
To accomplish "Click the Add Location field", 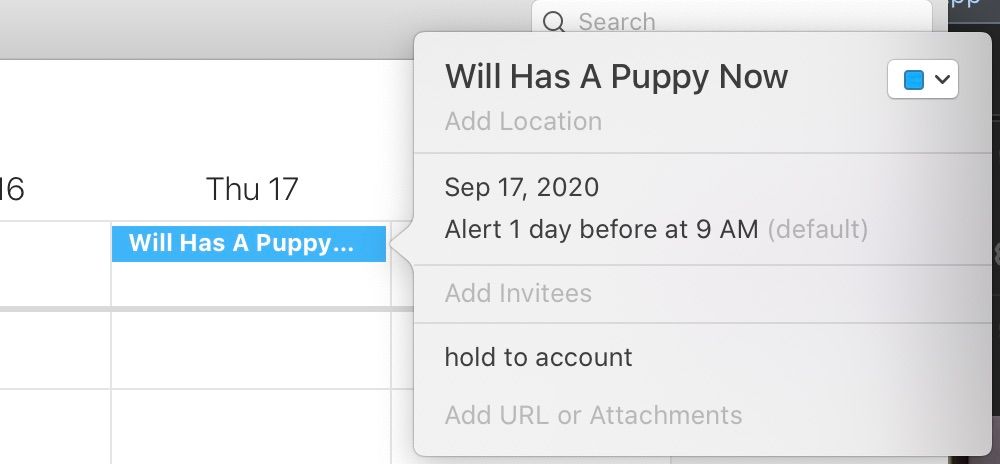I will (523, 122).
